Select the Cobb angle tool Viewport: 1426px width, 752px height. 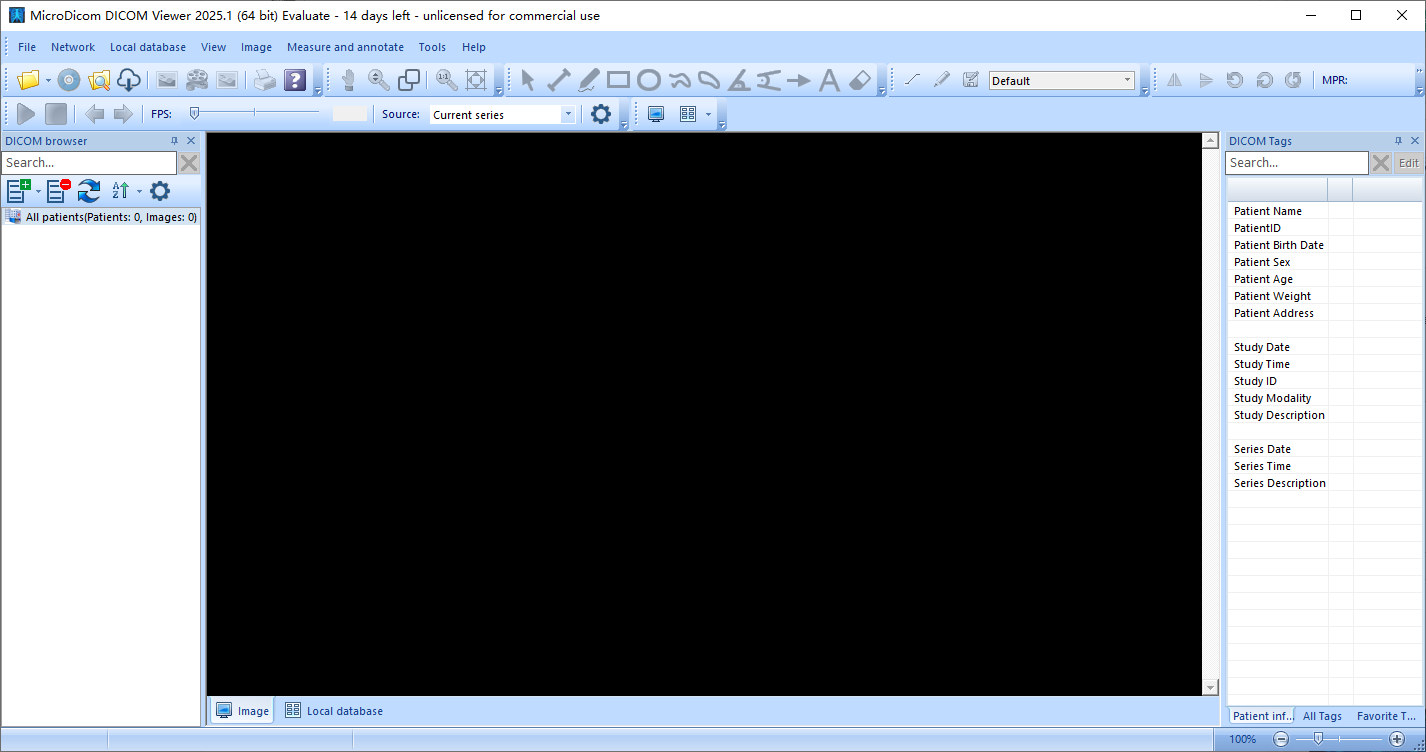(x=768, y=81)
